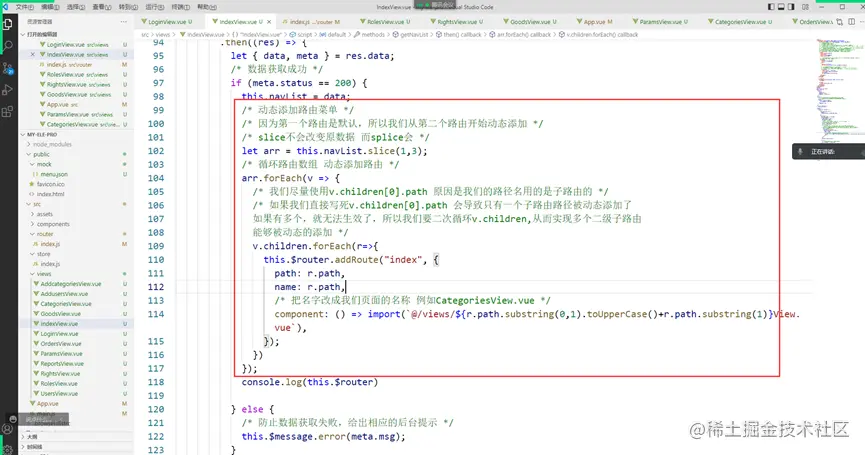This screenshot has width=865, height=455.
Task: Open the 编辑 (Edit) menu
Action: tap(50, 7)
